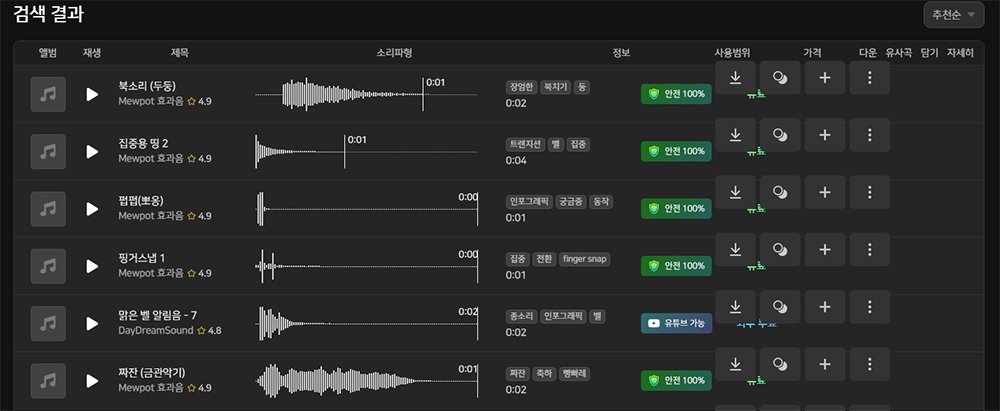
Task: Select the 축하 tag
Action: (x=543, y=375)
